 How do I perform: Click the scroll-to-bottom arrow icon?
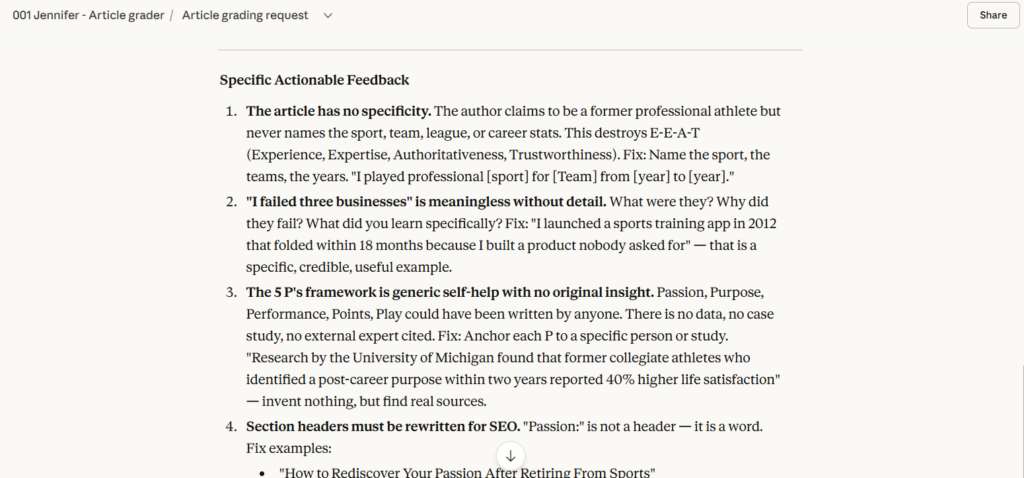(x=510, y=456)
